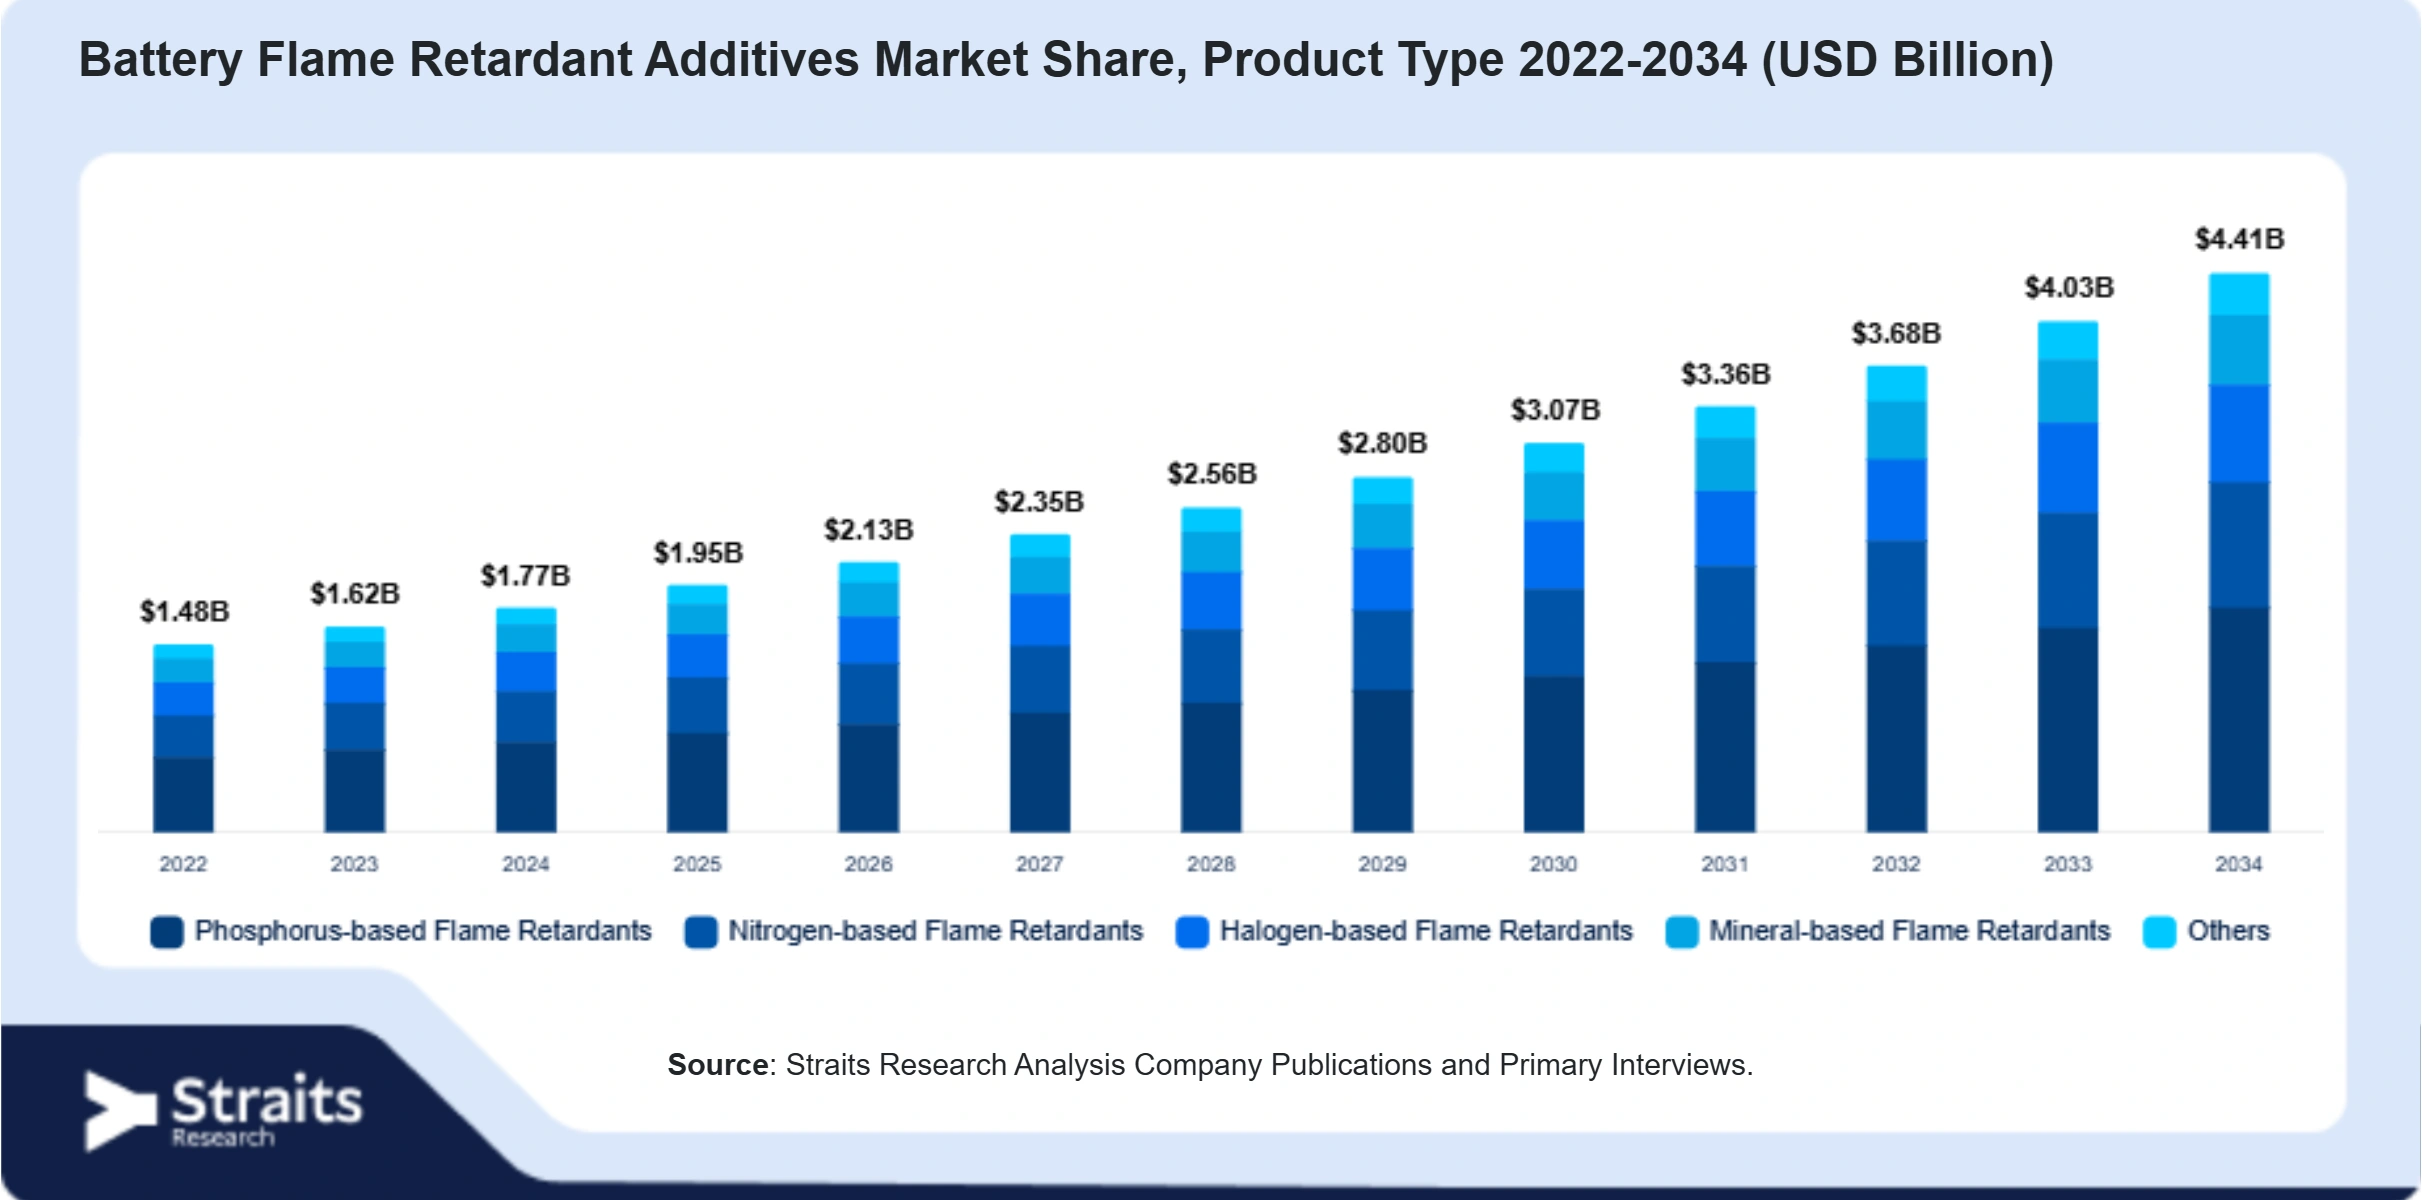Viewport: 2422px width, 1200px height.
Task: Click the Phosphorus segment of the 2028 bar
Action: (x=1211, y=767)
